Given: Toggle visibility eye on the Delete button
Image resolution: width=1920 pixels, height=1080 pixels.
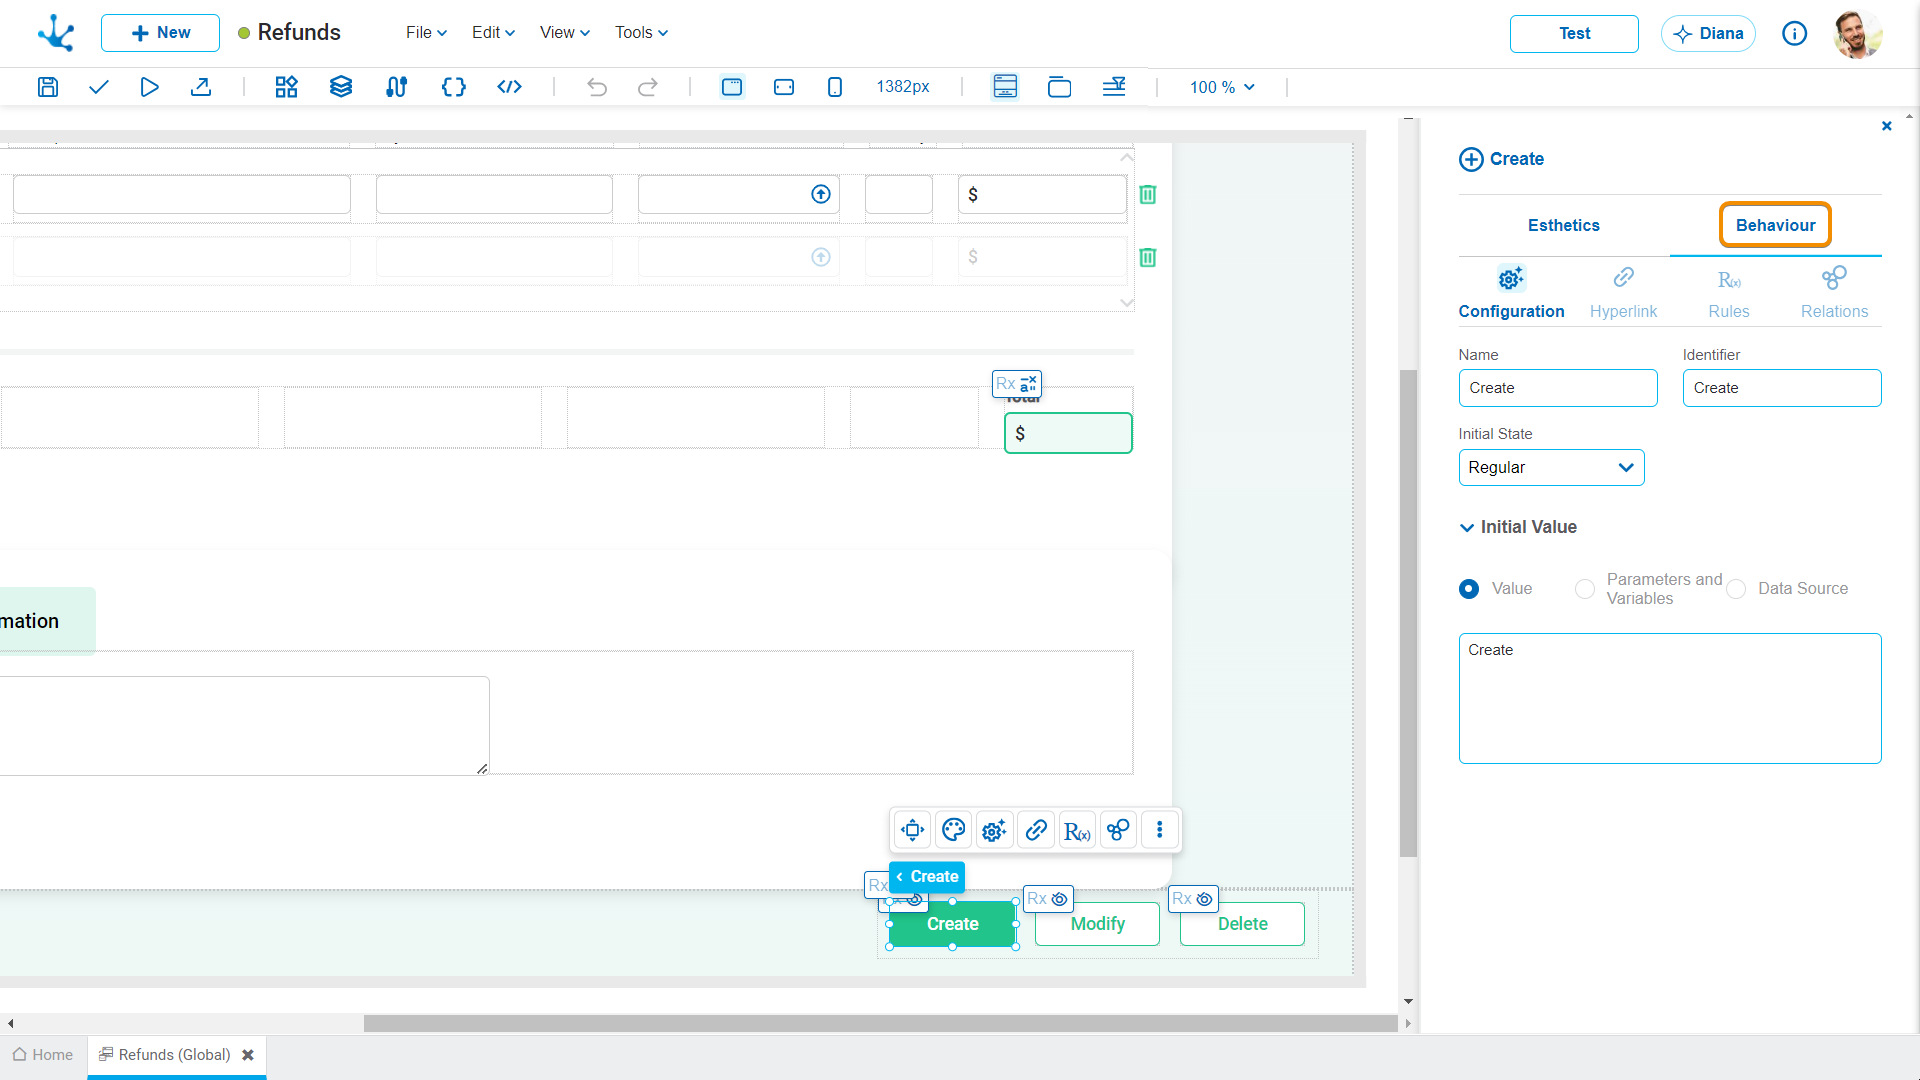Looking at the screenshot, I should pos(1205,899).
